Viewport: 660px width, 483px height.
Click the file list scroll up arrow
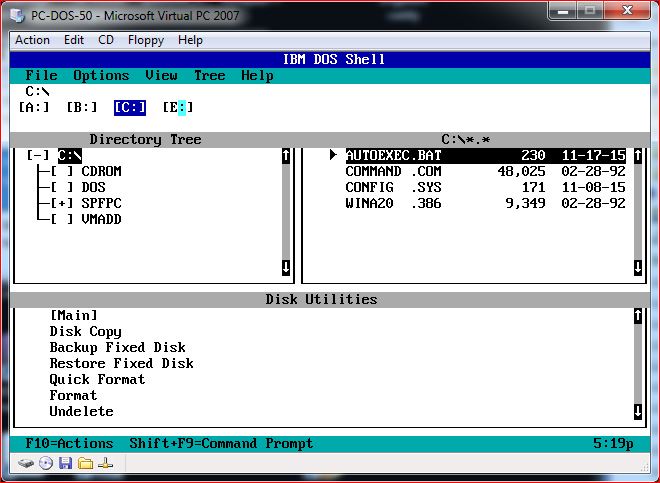click(x=638, y=155)
